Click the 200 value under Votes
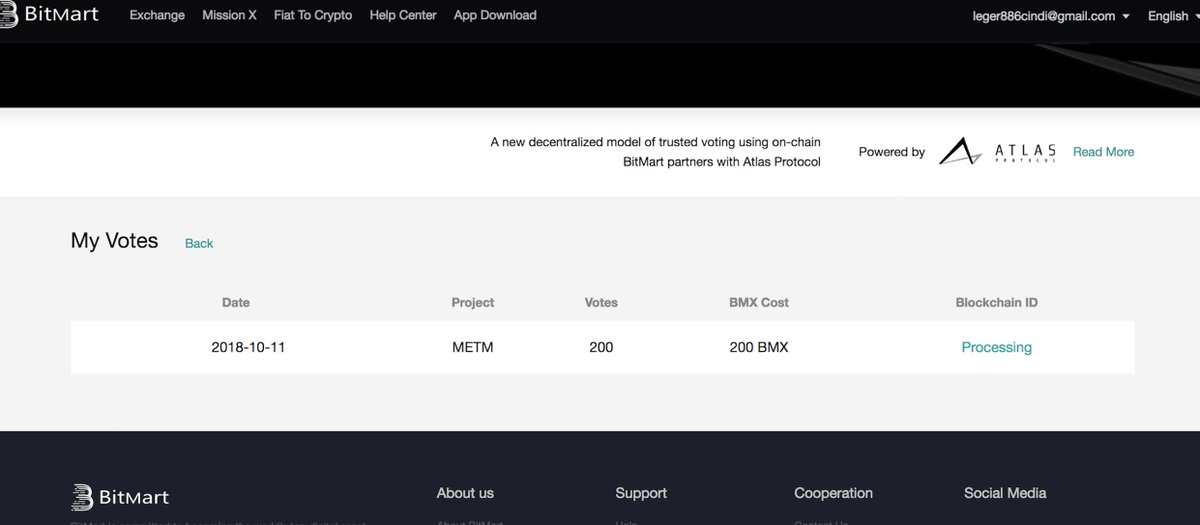The image size is (1200, 525). (601, 347)
